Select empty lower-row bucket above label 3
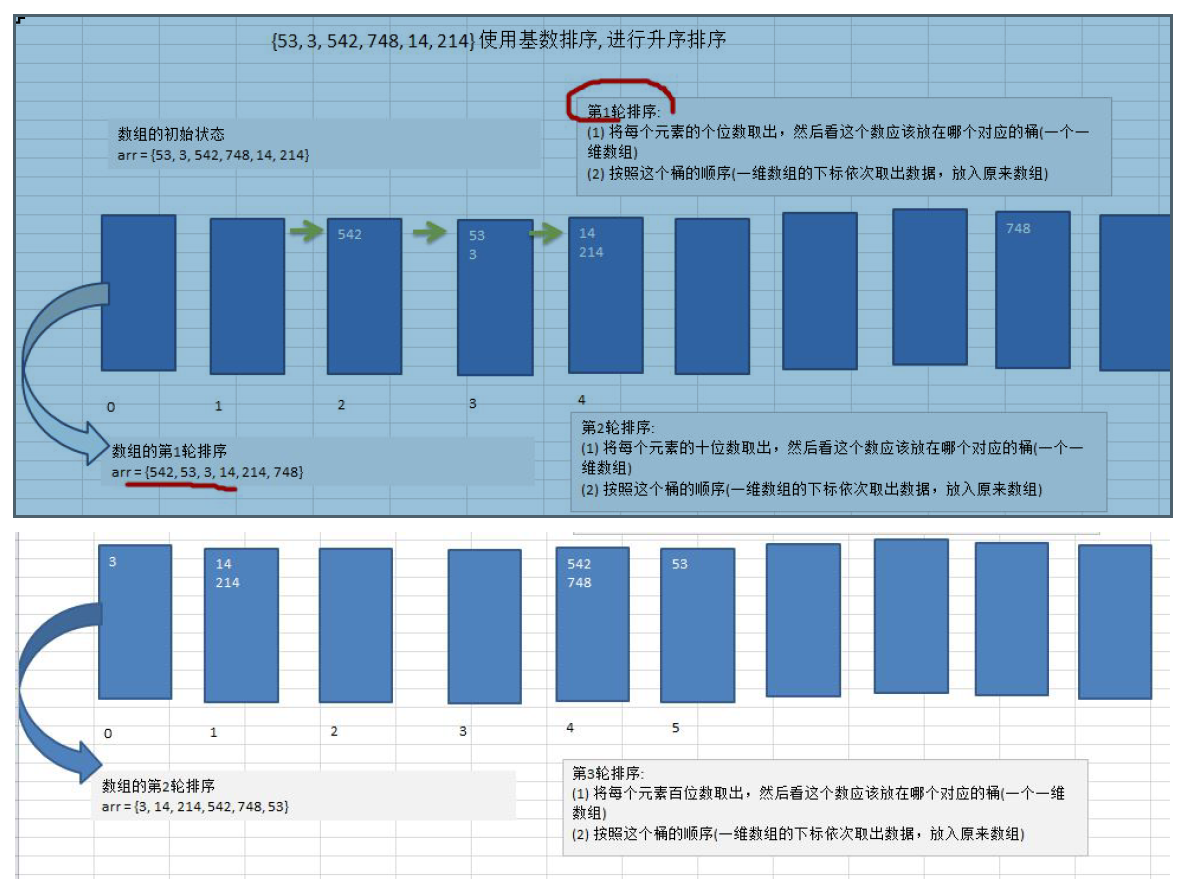Screen dimensions: 1202x881 coord(485,626)
